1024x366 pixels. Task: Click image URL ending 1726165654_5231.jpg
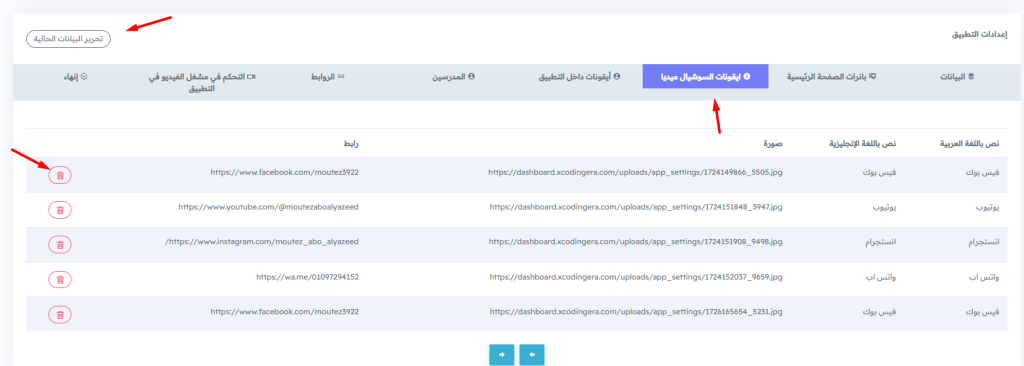pos(635,312)
